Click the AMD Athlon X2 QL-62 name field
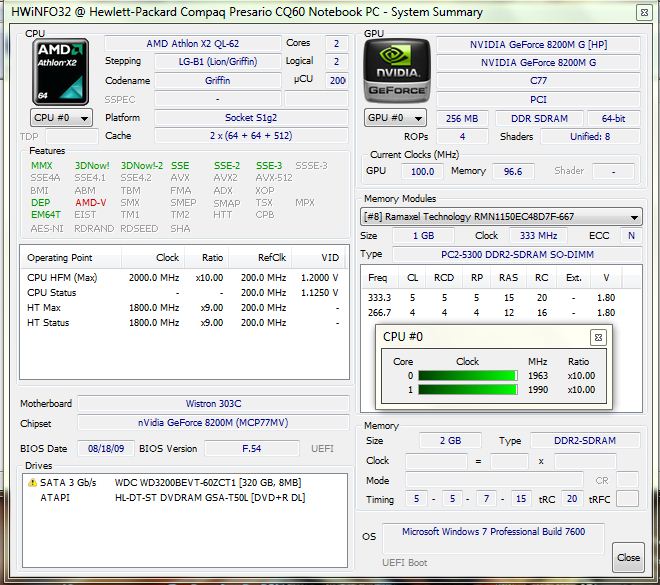 (x=192, y=43)
